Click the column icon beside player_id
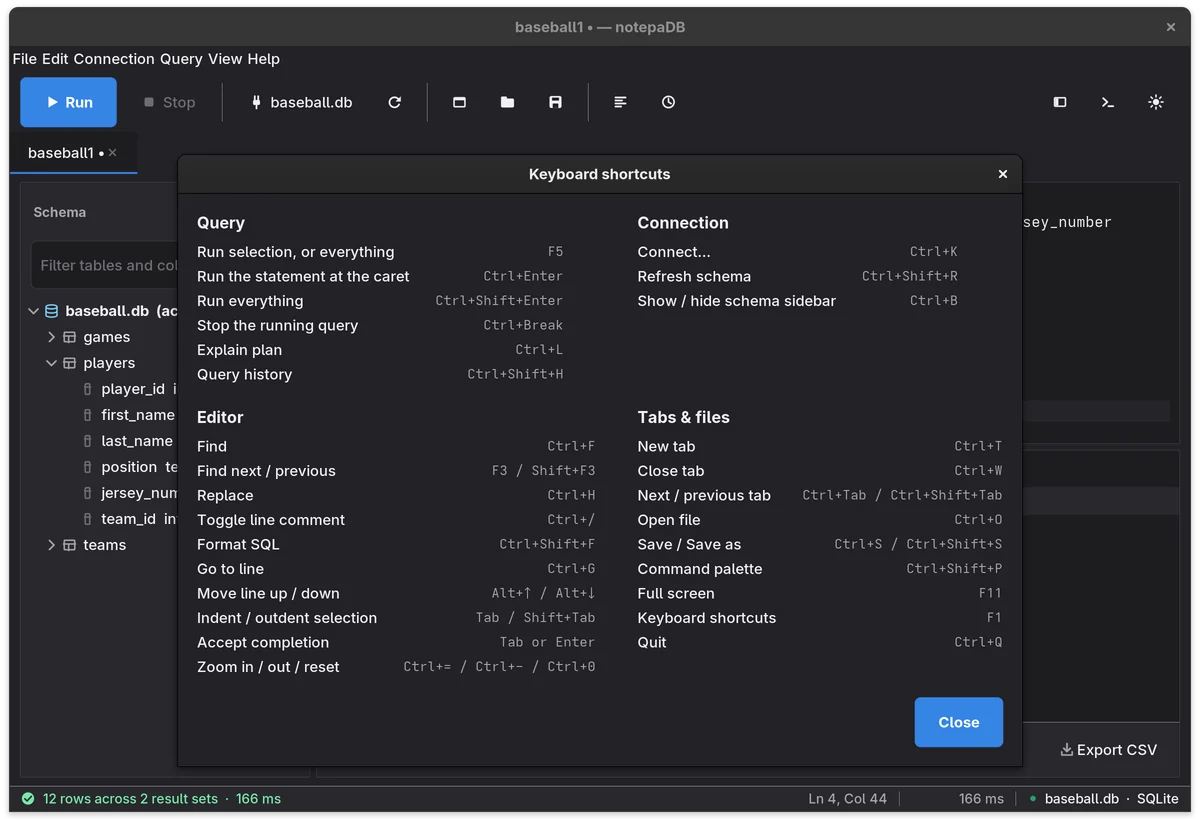The width and height of the screenshot is (1200, 823). pyautogui.click(x=88, y=389)
